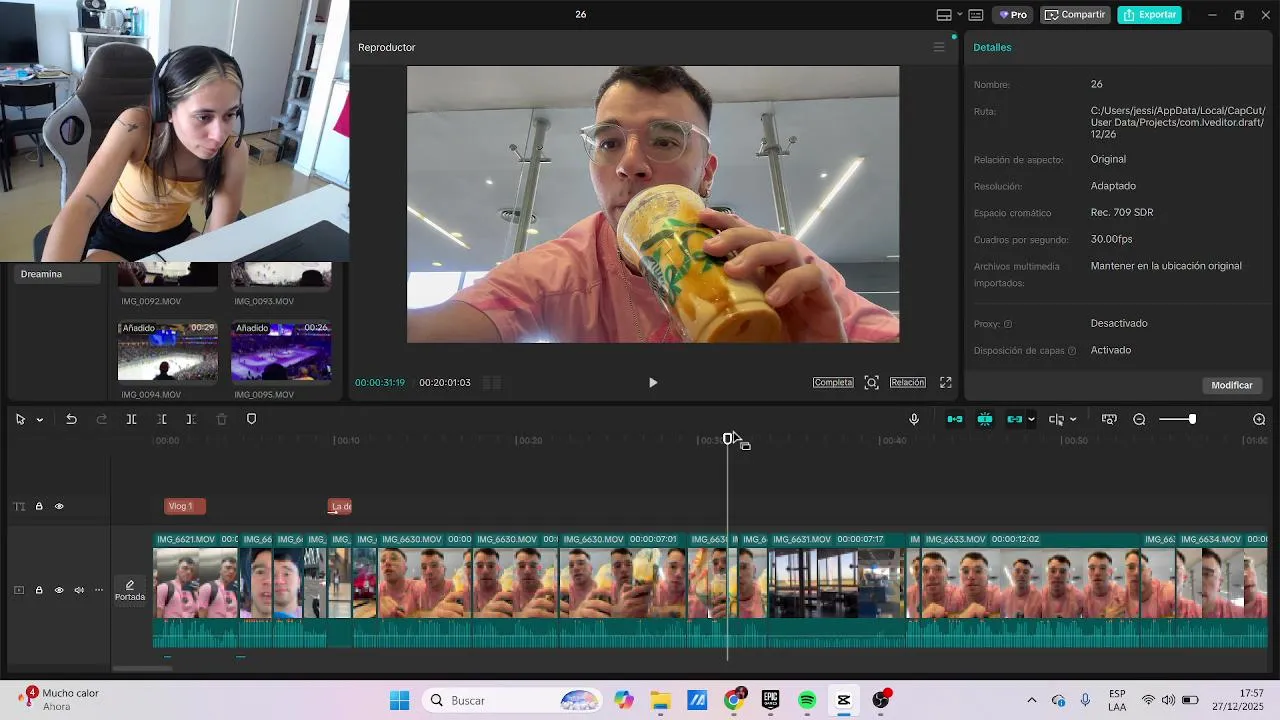
Task: Expand the layout dropdown arrow
Action: (x=959, y=15)
